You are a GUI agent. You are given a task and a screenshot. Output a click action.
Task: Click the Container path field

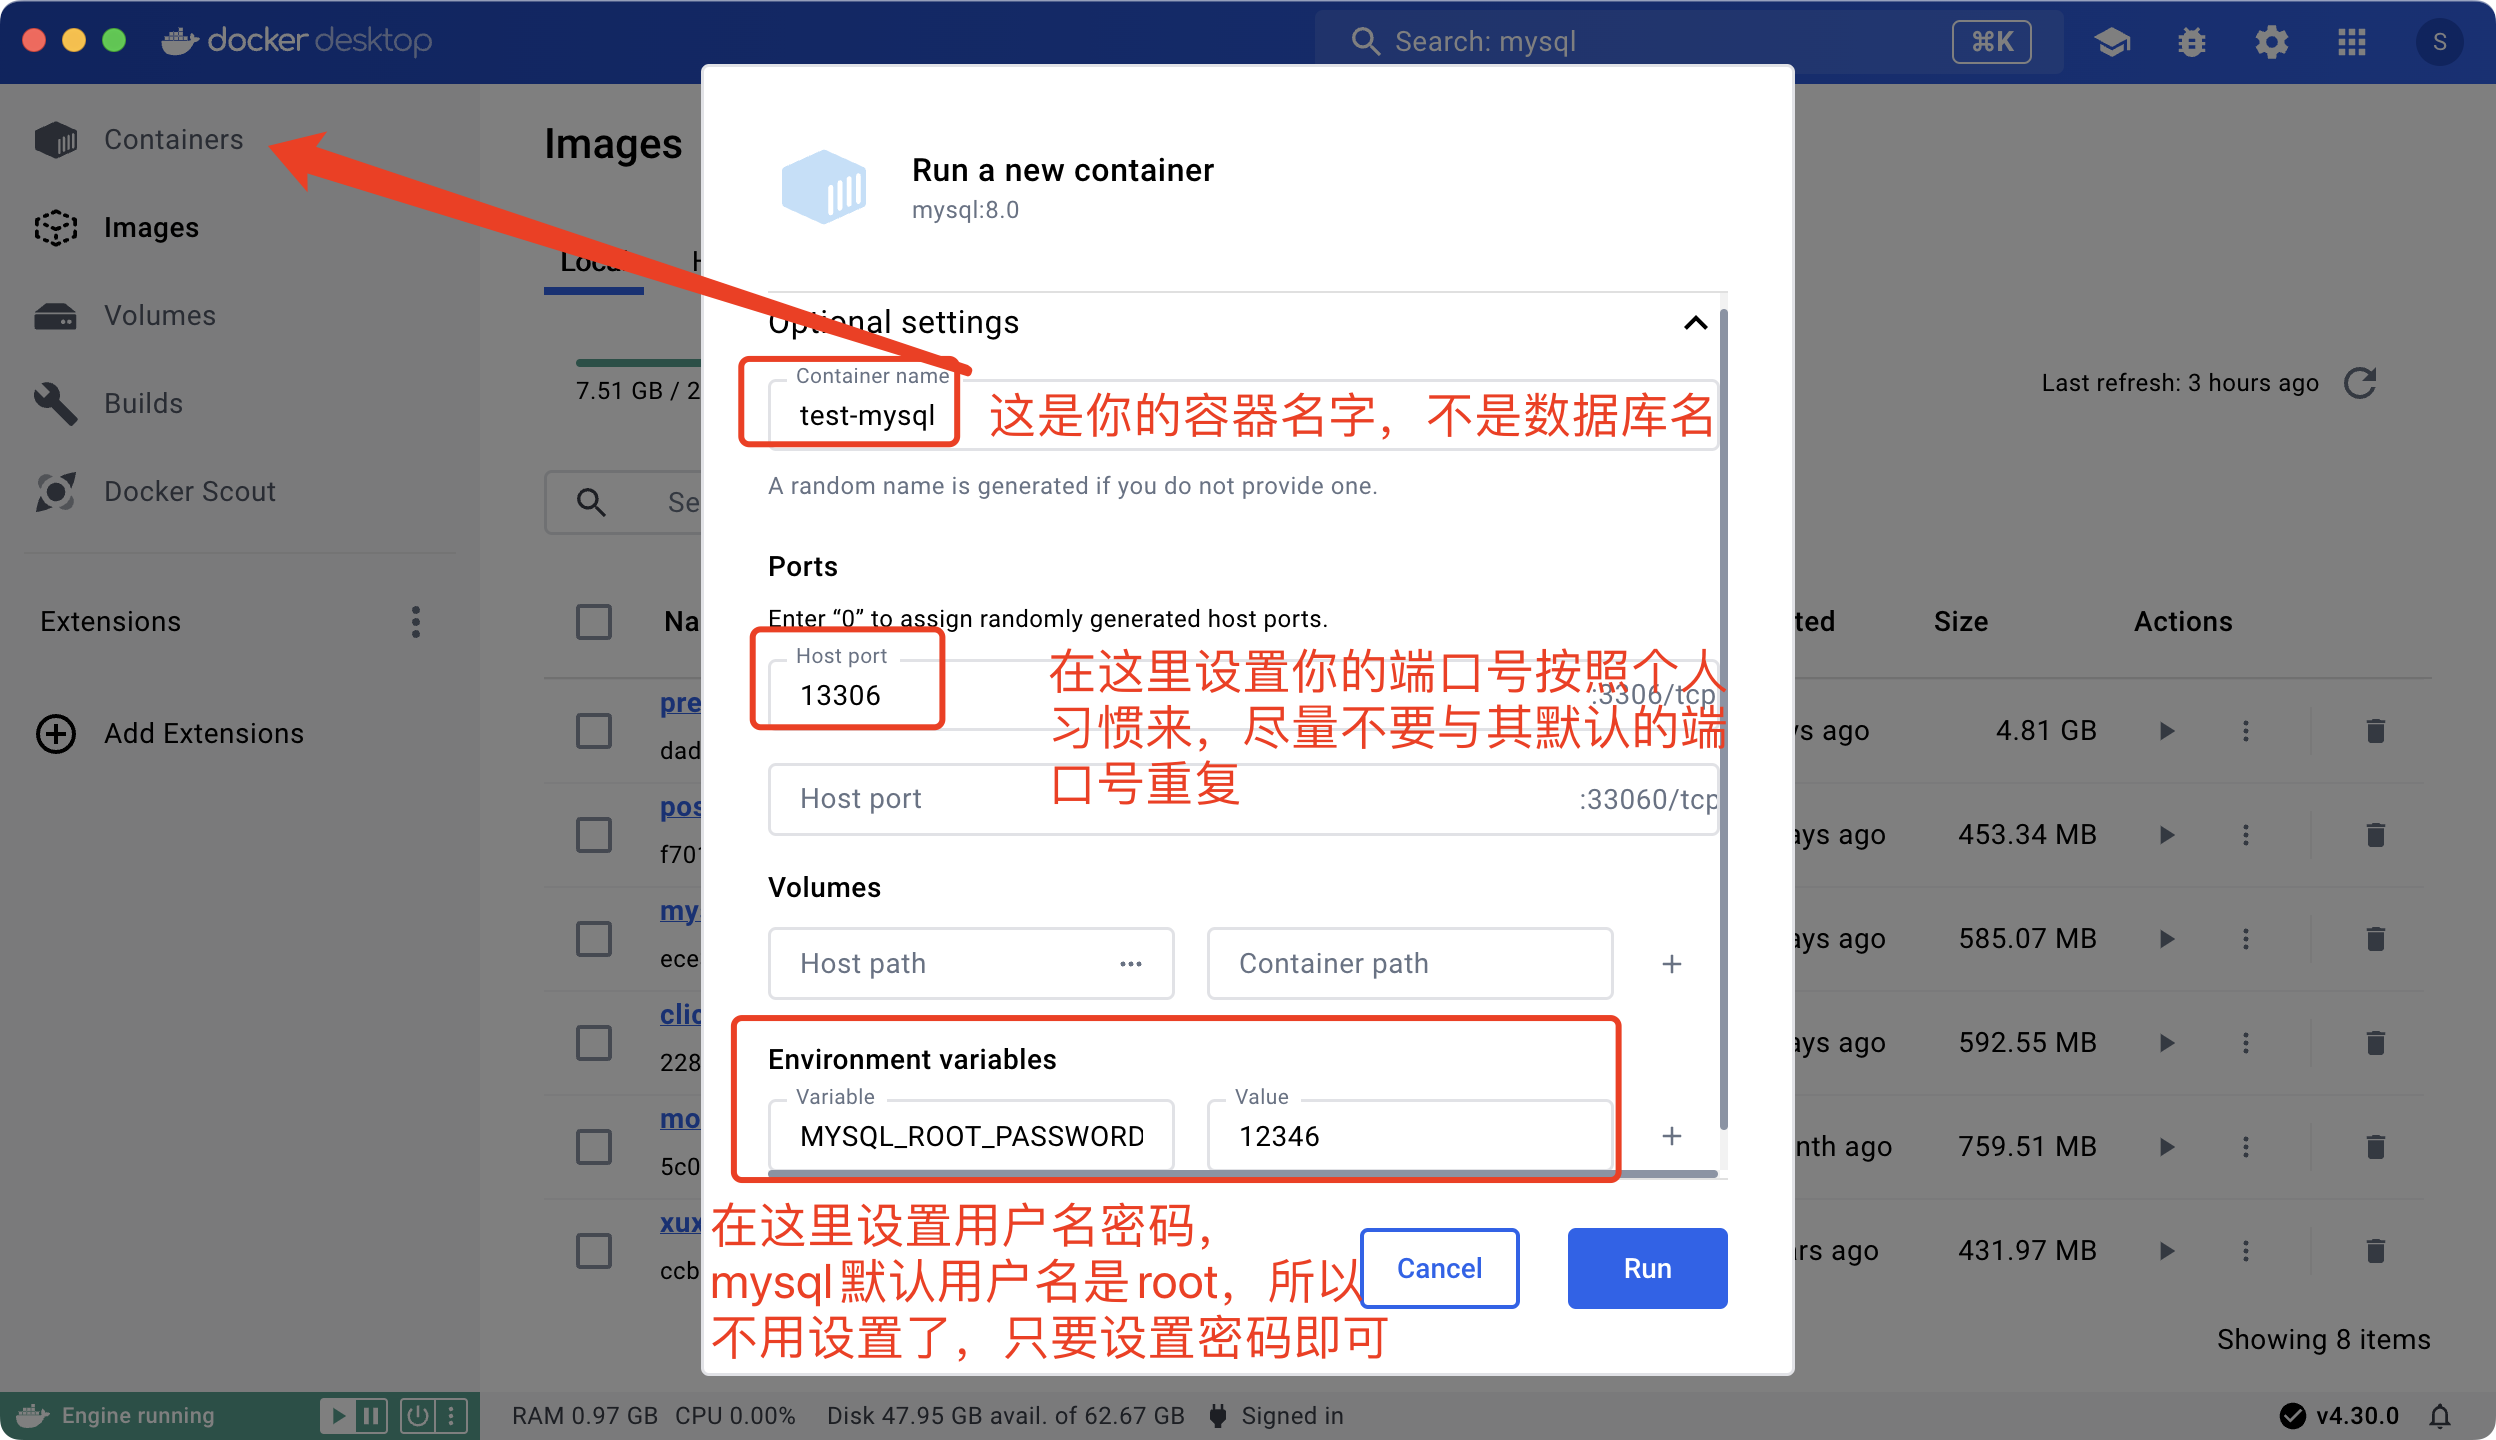point(1410,963)
